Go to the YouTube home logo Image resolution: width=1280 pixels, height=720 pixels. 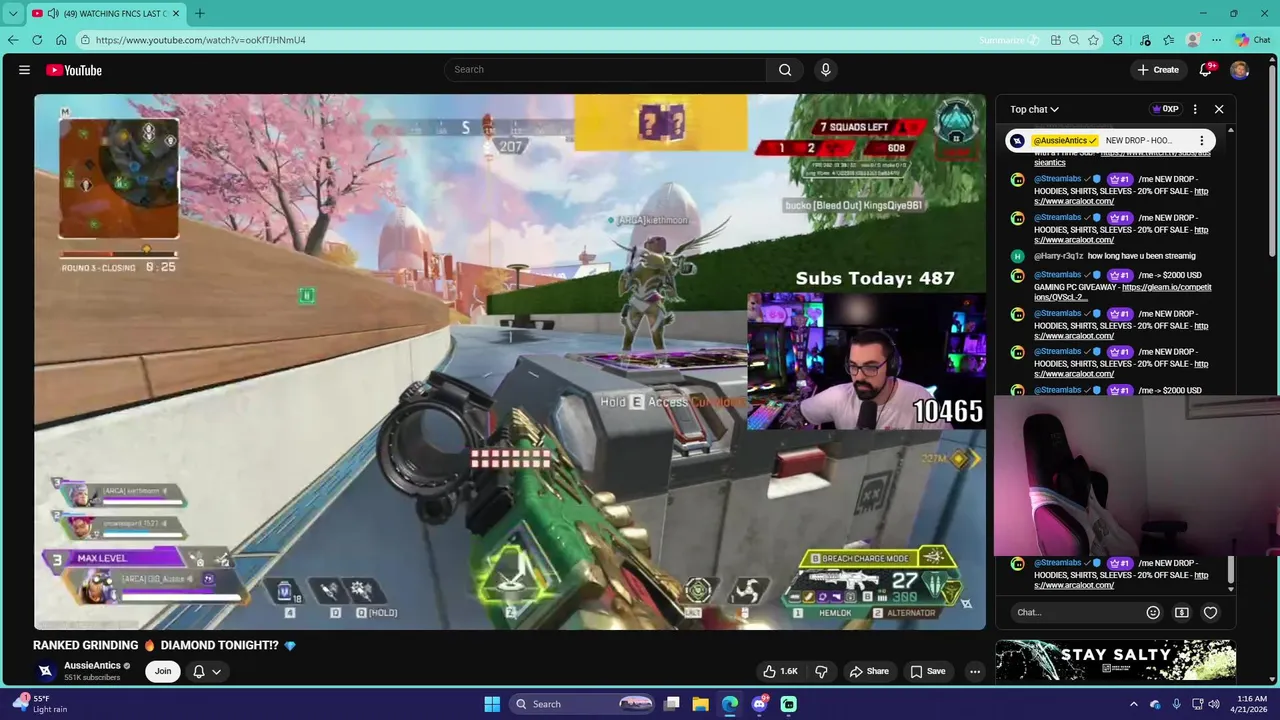pos(74,70)
